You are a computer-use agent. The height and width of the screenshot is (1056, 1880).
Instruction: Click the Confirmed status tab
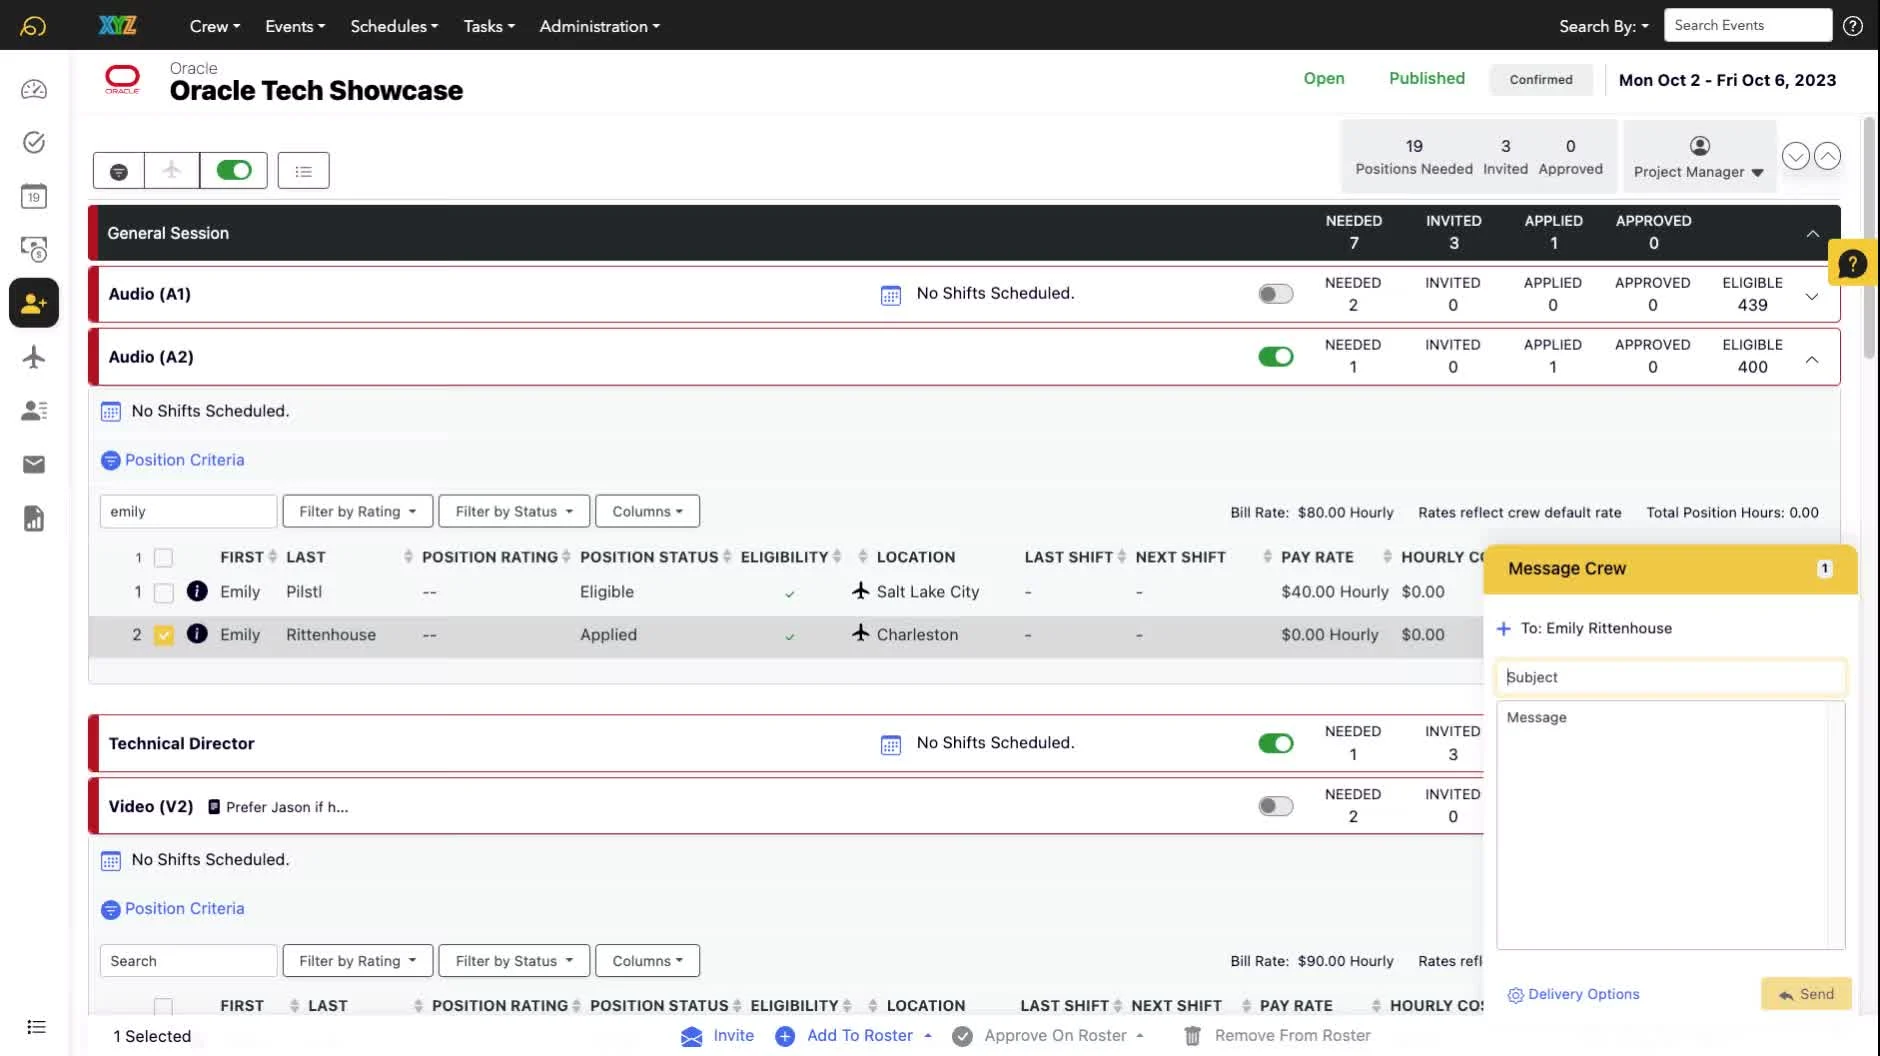1541,80
